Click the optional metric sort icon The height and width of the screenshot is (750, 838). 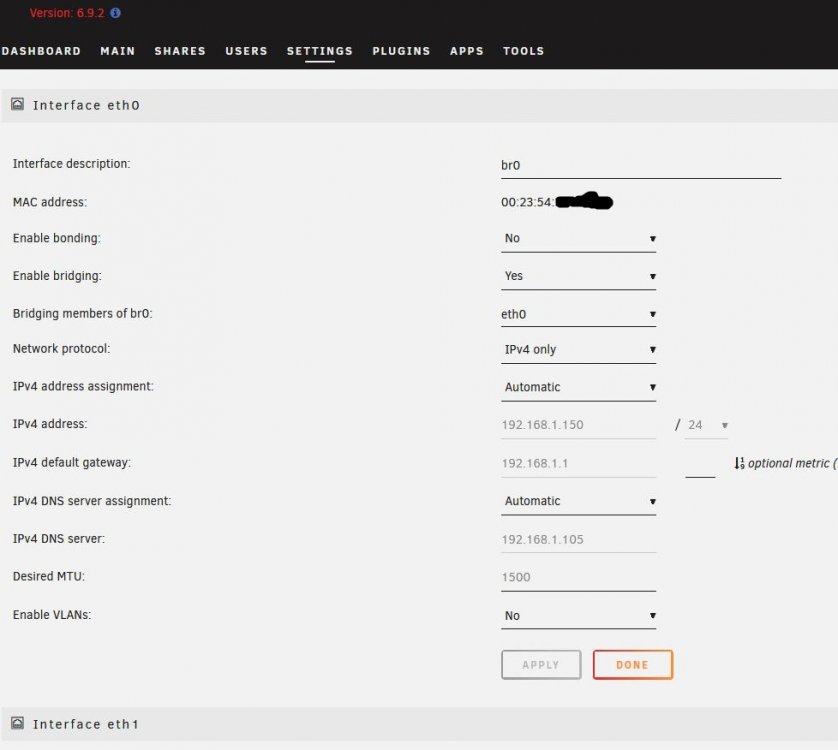739,463
